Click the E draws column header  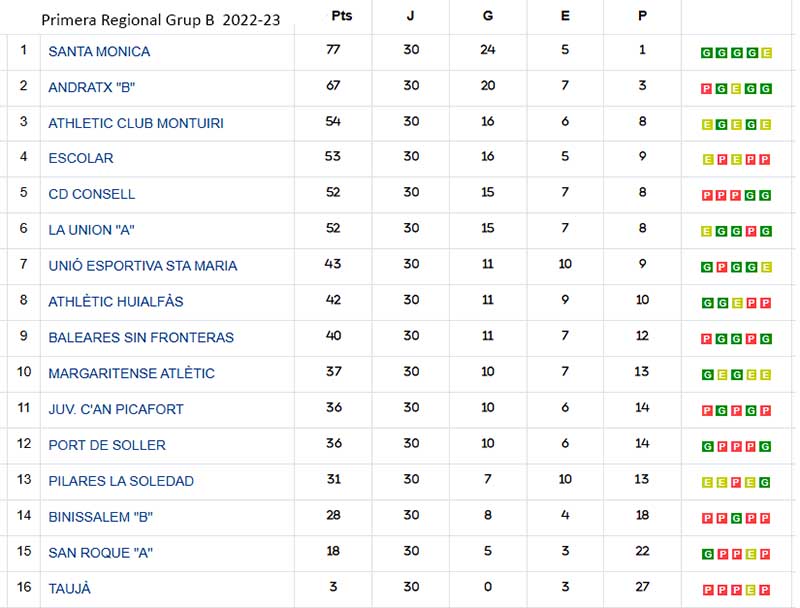[565, 16]
